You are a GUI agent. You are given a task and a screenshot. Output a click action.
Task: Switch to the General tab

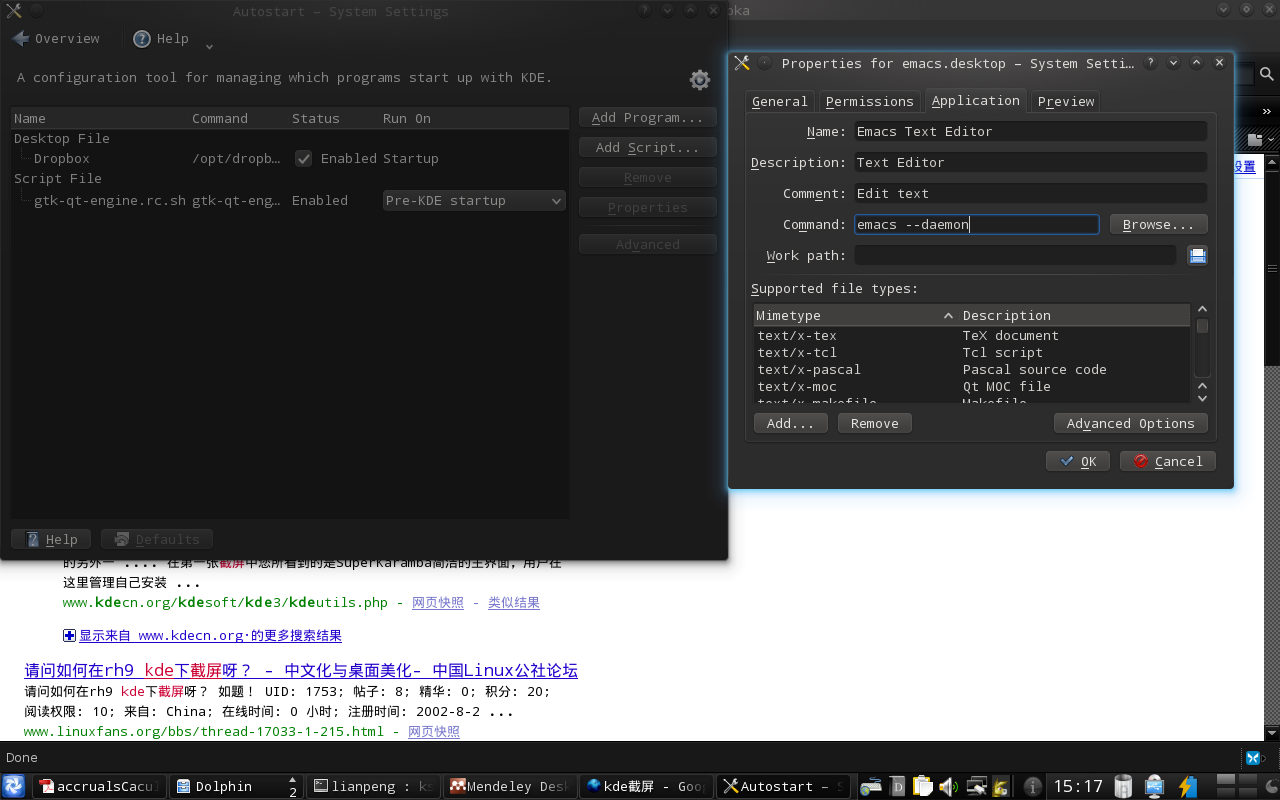click(780, 102)
